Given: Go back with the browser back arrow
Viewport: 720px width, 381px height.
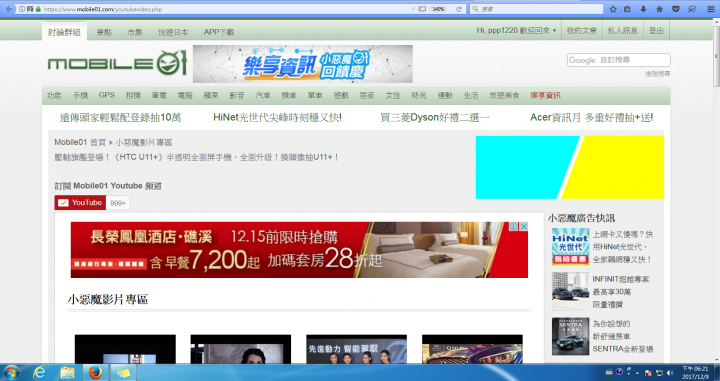Looking at the screenshot, I should click(x=9, y=9).
